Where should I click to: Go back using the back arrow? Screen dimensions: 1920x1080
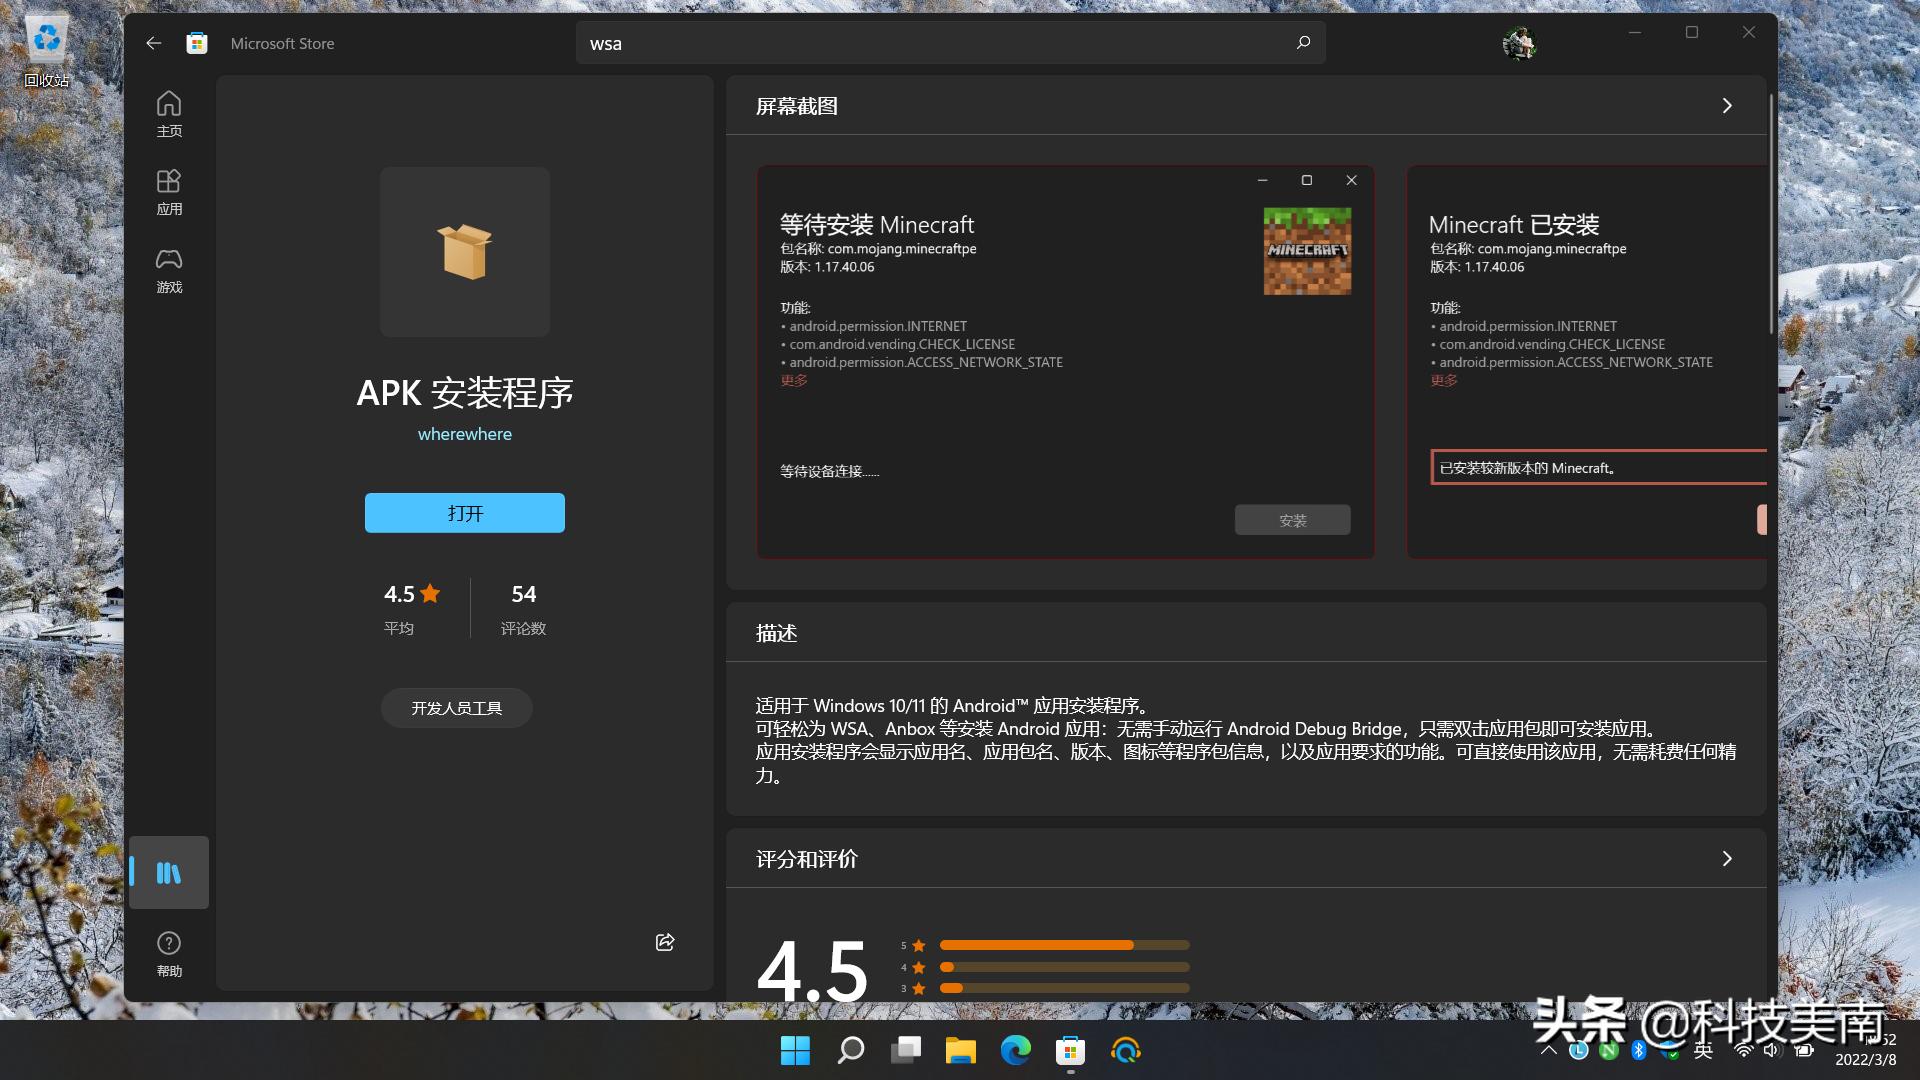coord(153,43)
